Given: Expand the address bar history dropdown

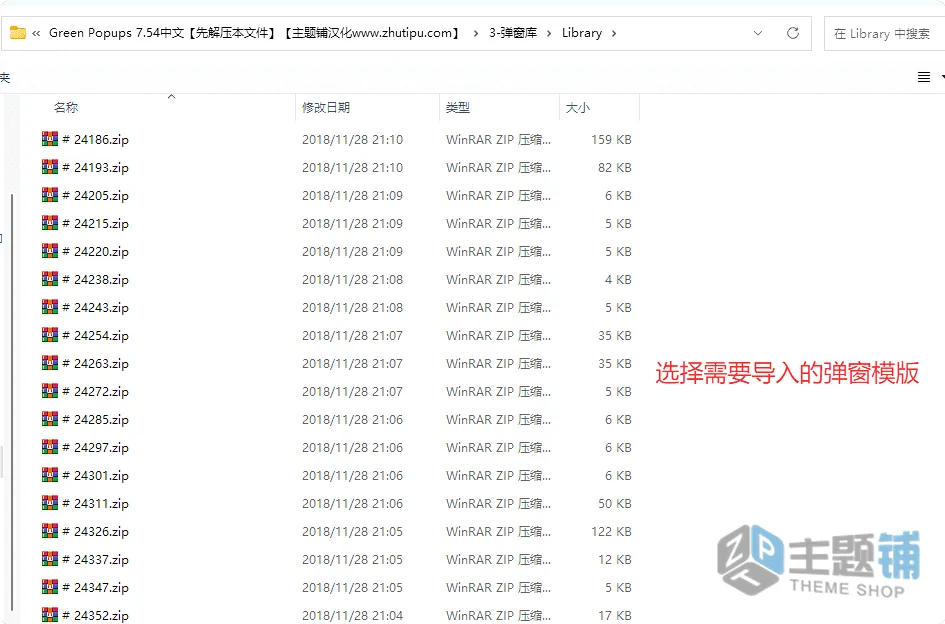Looking at the screenshot, I should (758, 33).
